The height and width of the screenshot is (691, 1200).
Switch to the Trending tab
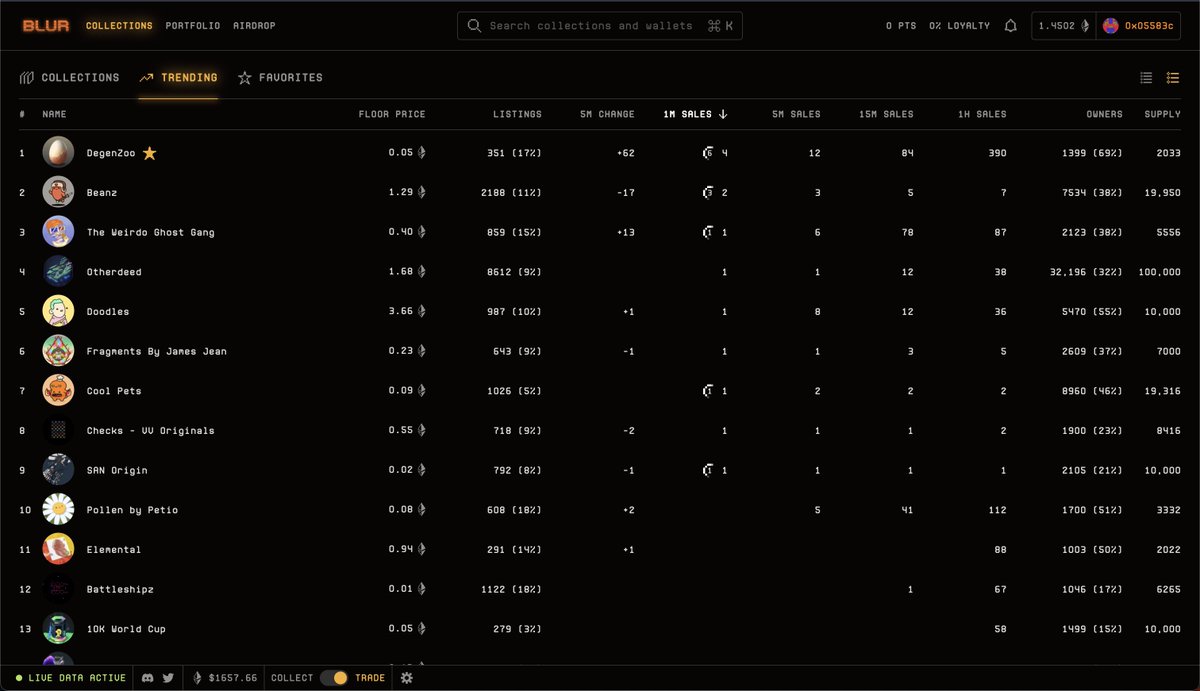pos(178,78)
